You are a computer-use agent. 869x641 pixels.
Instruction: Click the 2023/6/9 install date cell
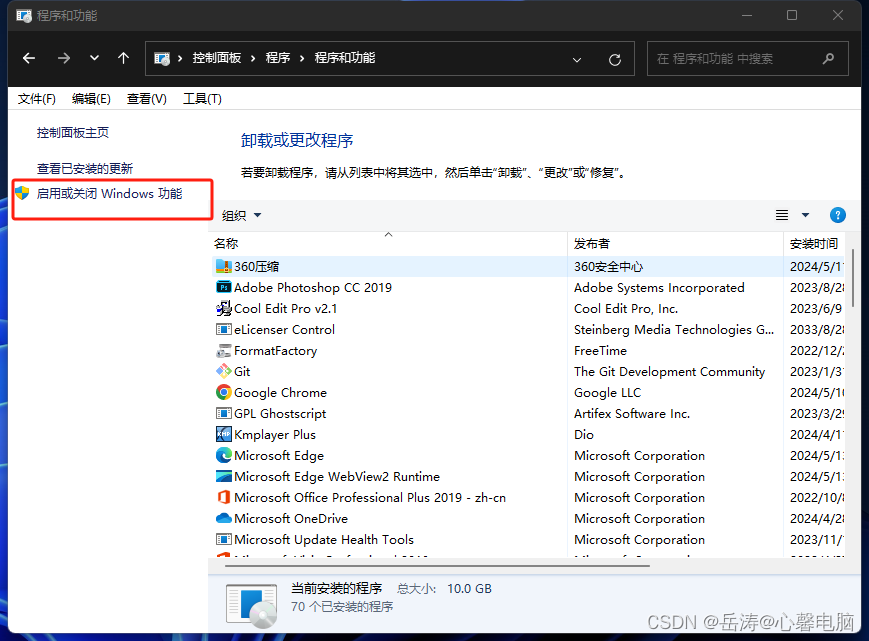click(x=816, y=309)
